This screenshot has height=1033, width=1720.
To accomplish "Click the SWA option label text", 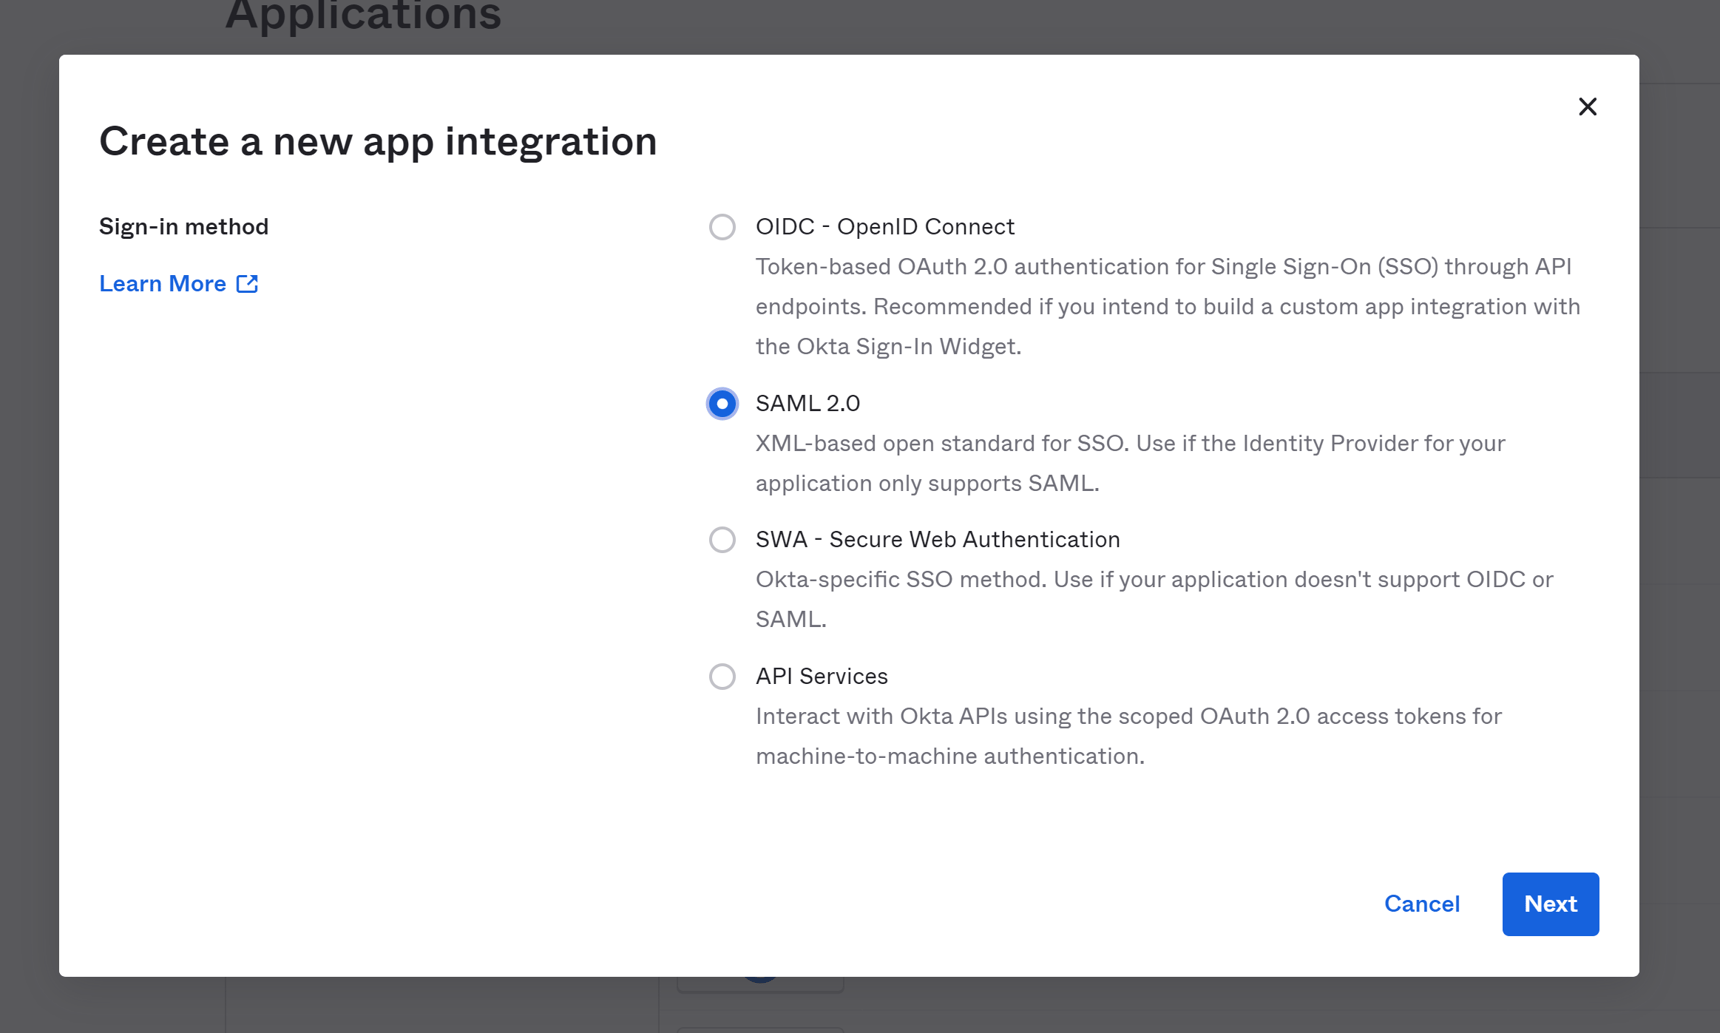I will click(x=937, y=539).
